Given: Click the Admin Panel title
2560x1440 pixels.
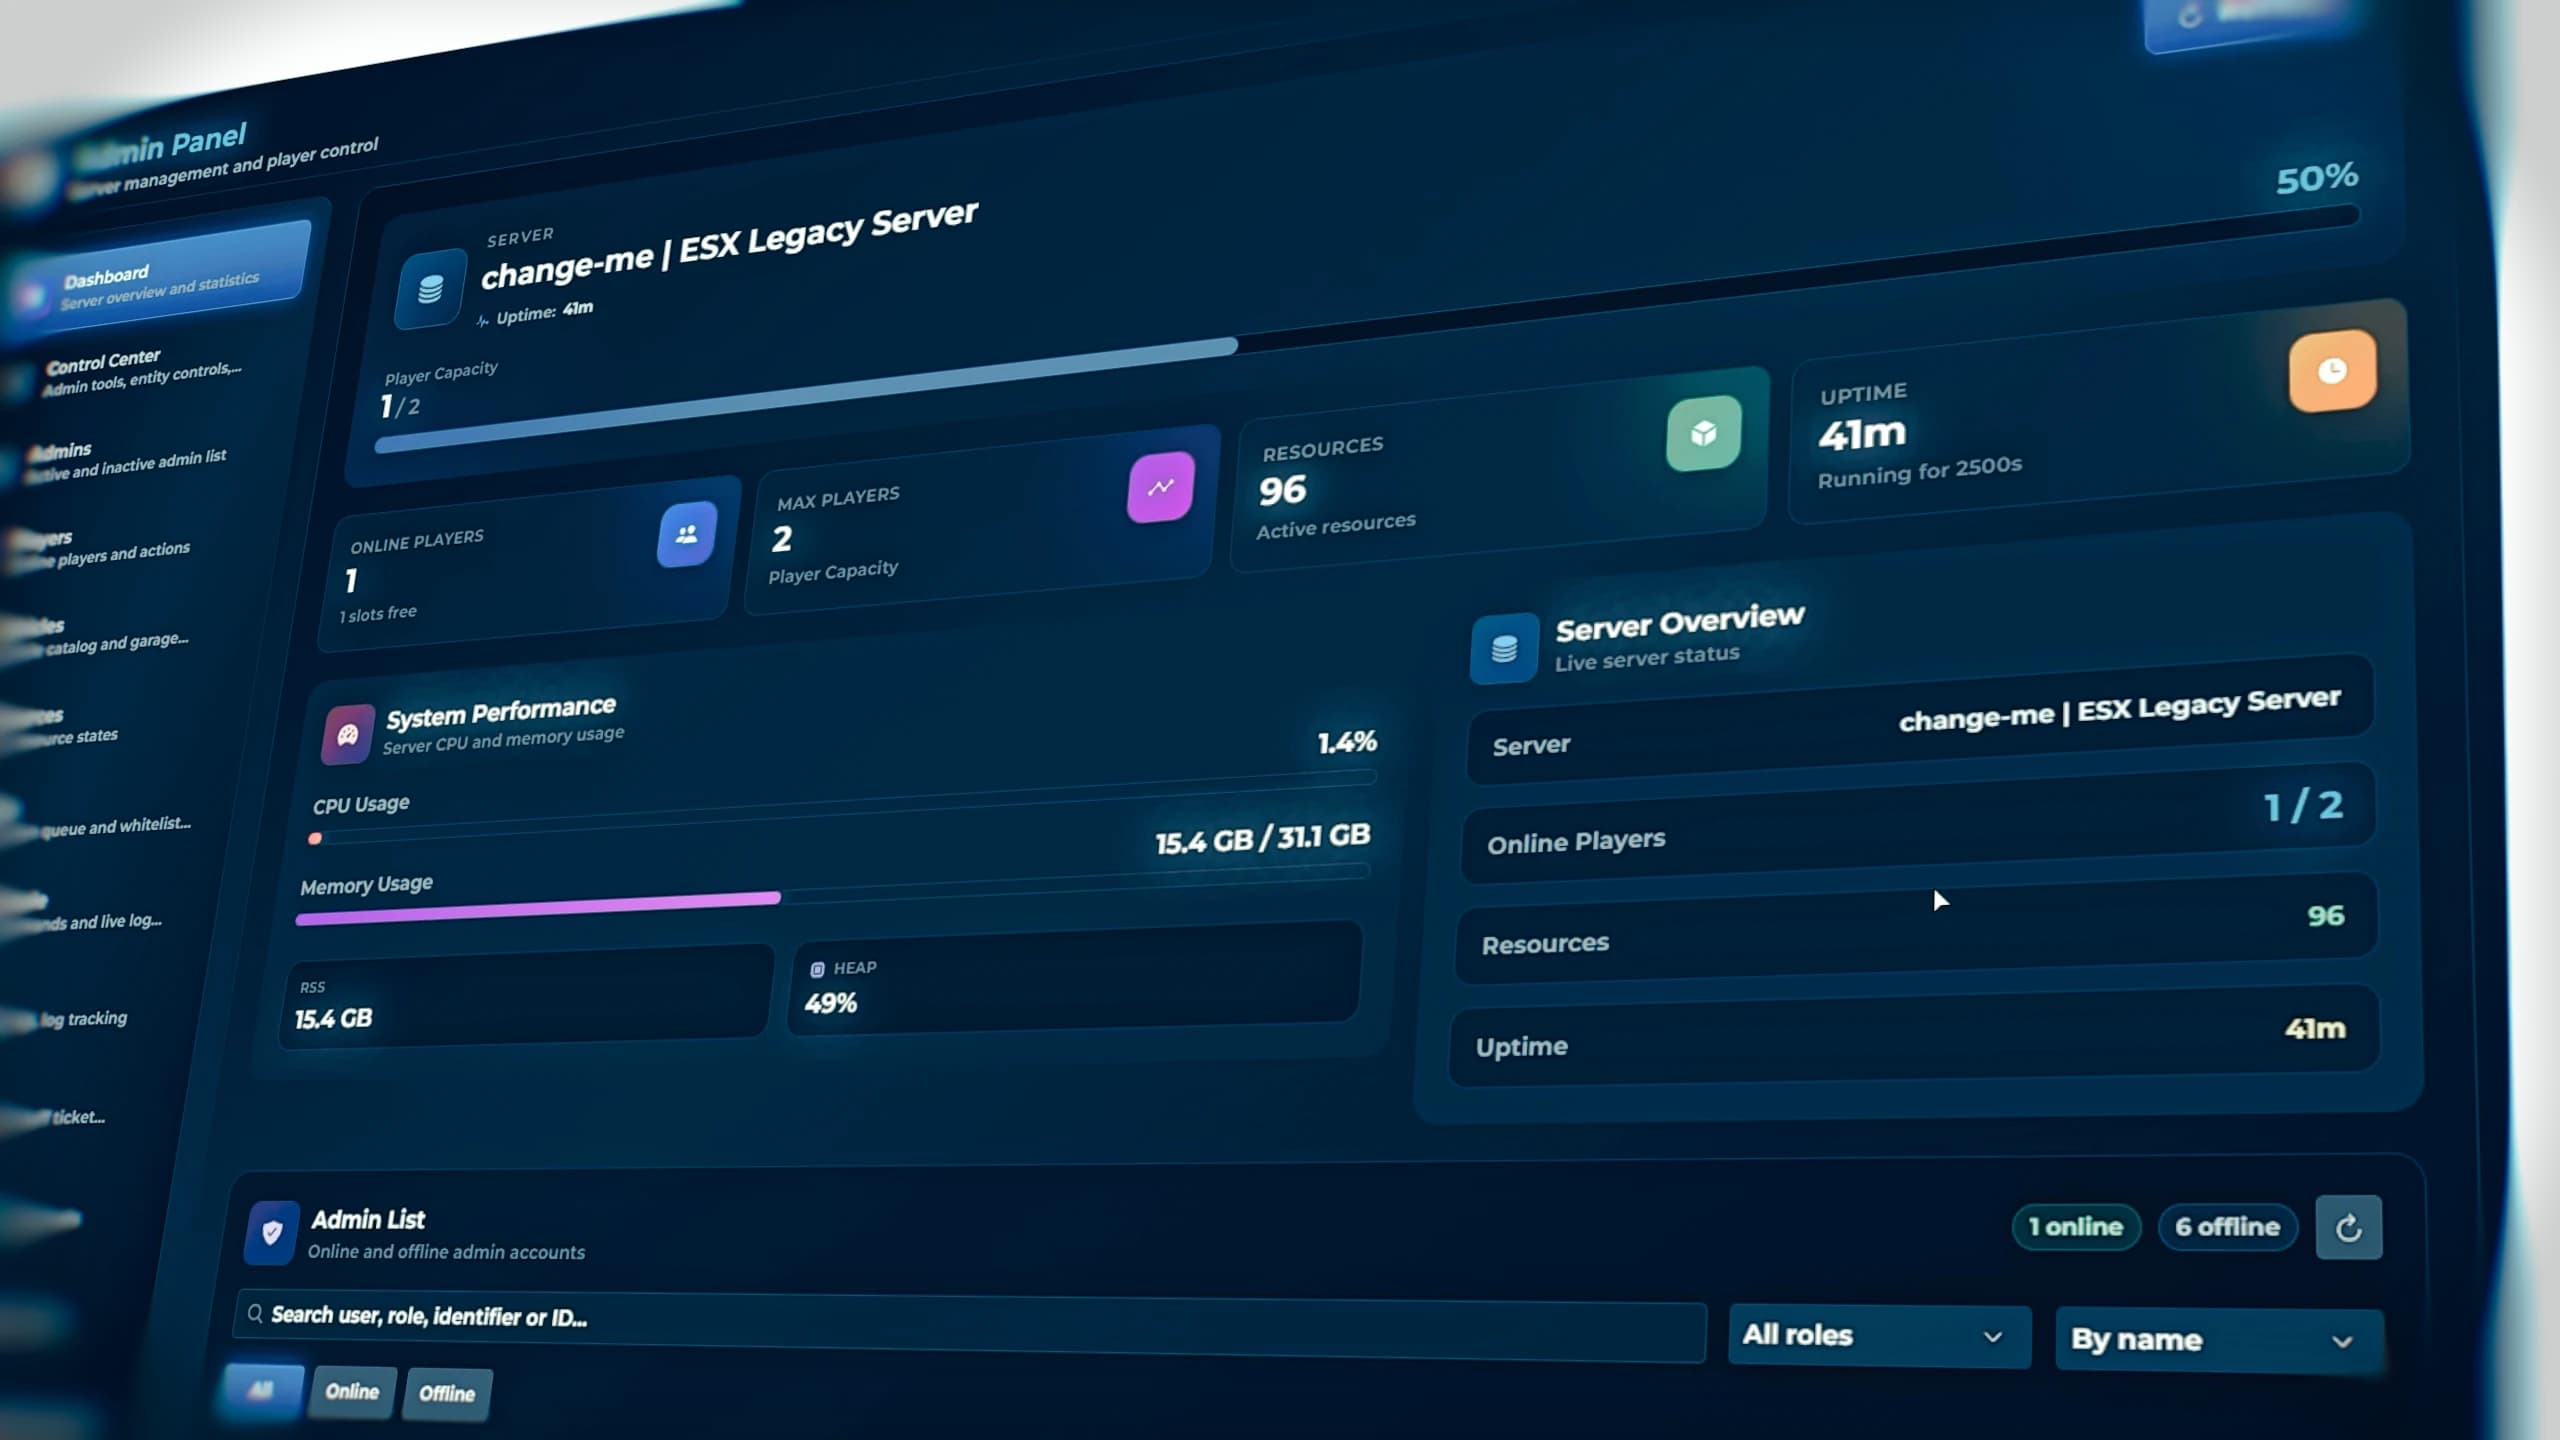Looking at the screenshot, I should pos(162,145).
